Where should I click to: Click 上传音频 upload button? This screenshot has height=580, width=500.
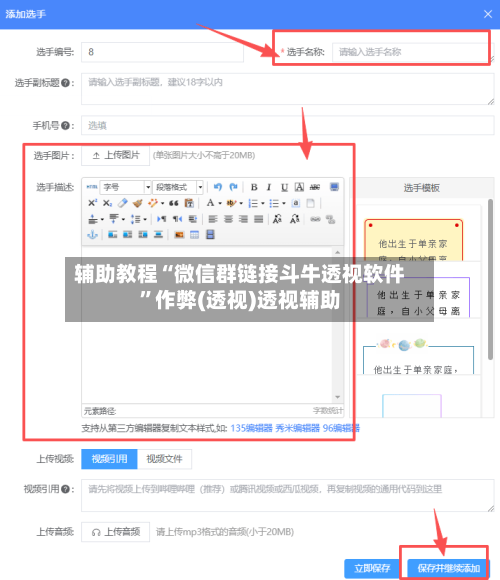click(x=115, y=532)
